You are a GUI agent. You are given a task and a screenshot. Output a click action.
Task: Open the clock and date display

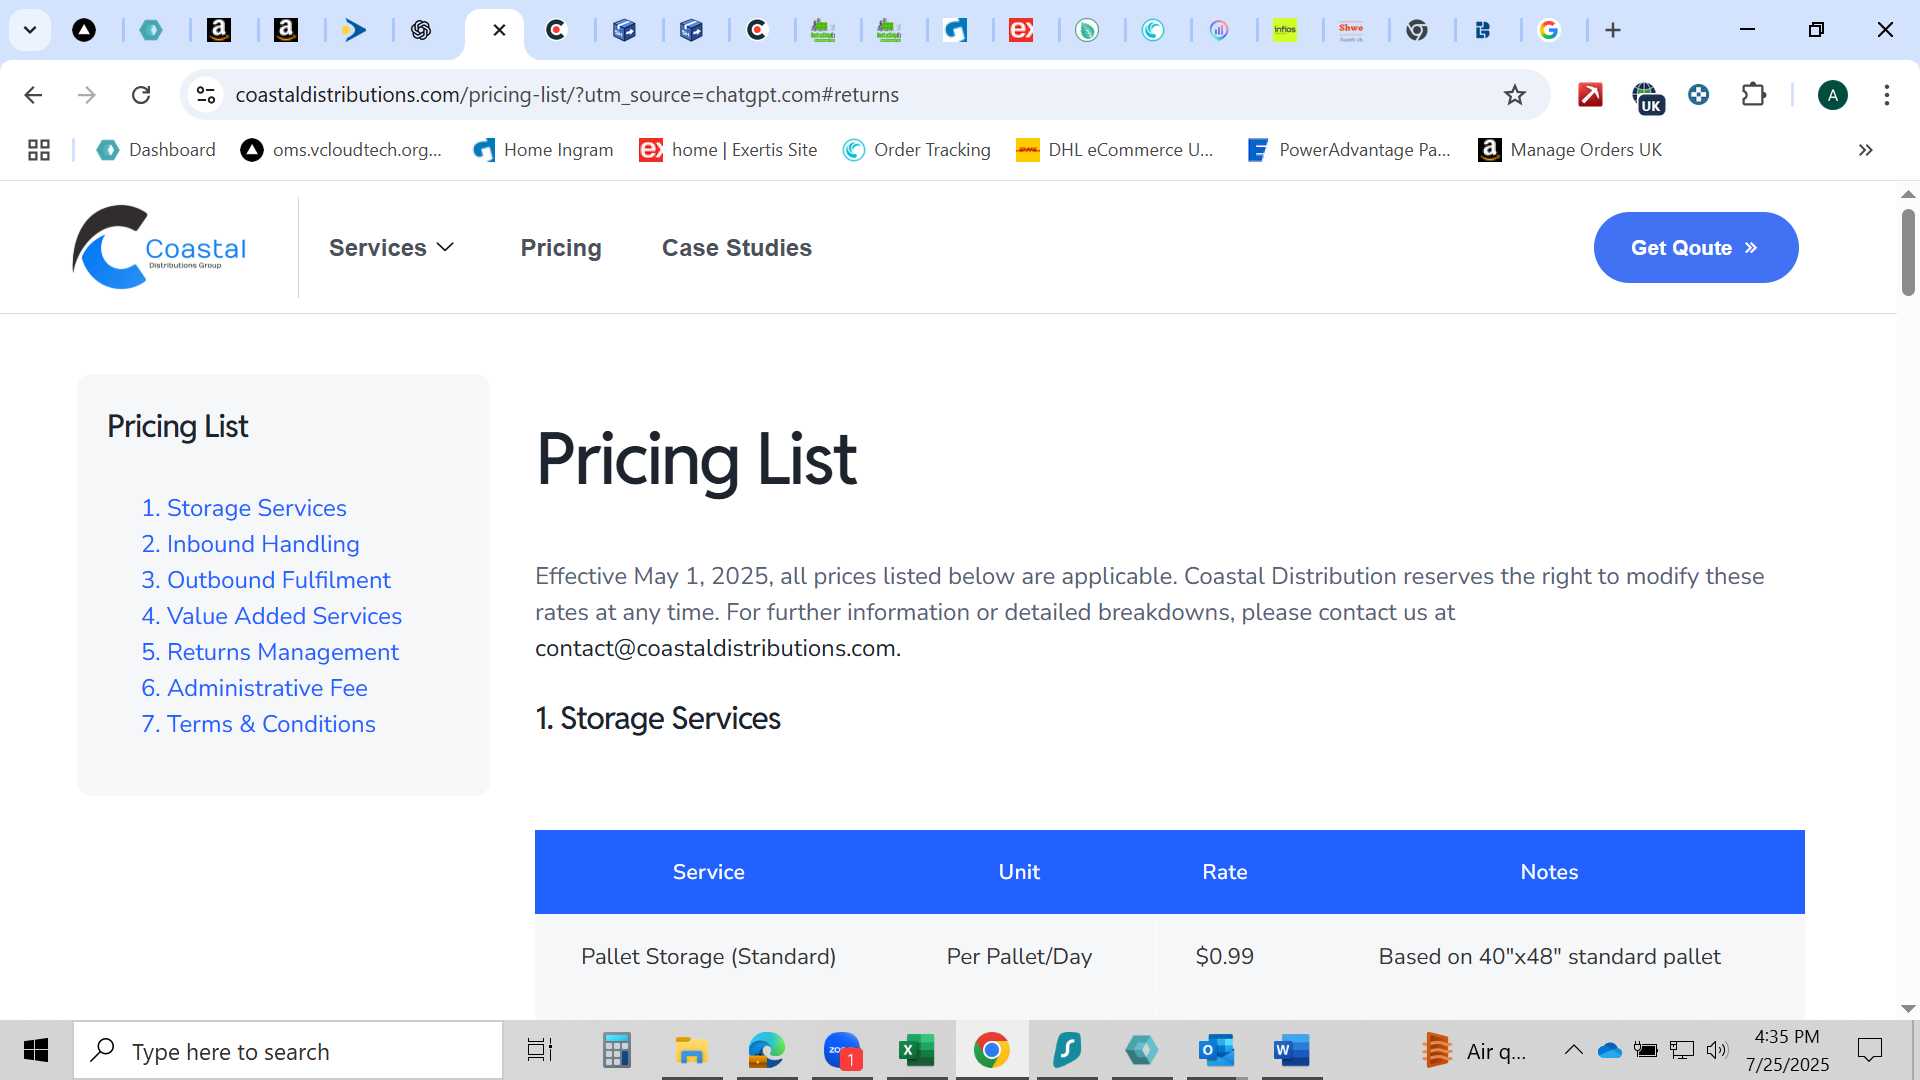(1788, 1050)
